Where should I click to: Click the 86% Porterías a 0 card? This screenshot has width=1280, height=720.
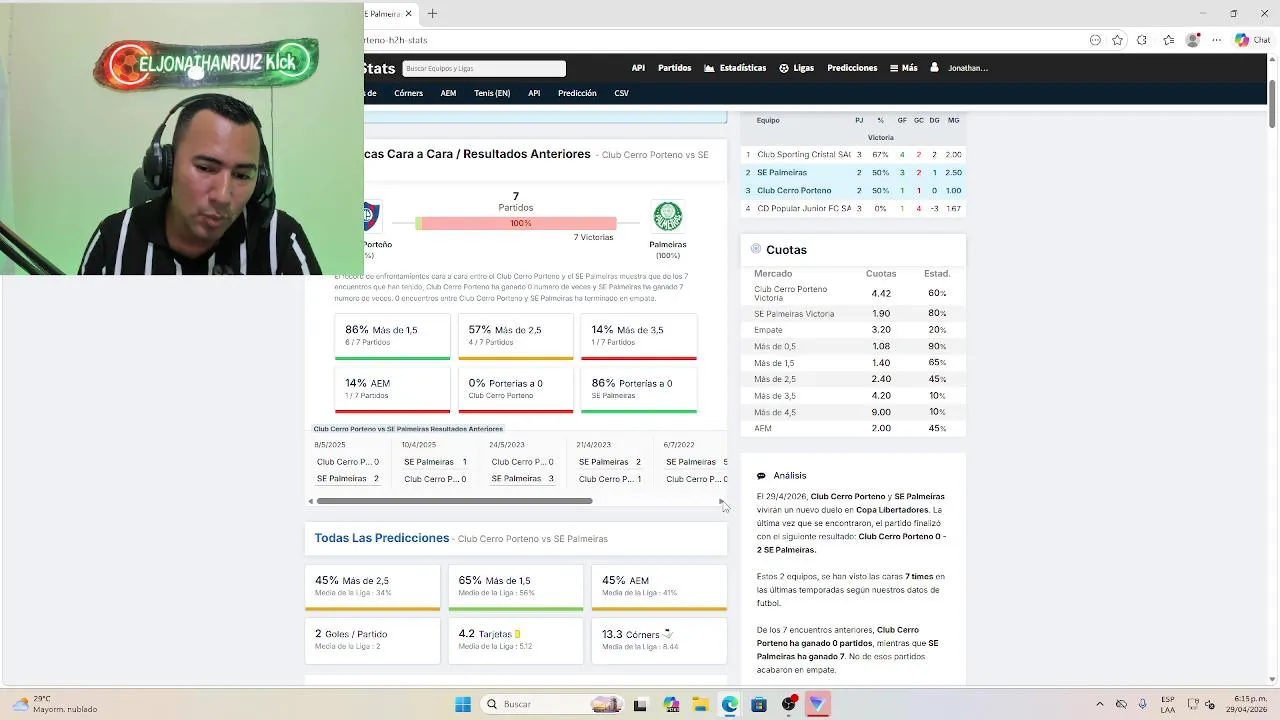639,390
